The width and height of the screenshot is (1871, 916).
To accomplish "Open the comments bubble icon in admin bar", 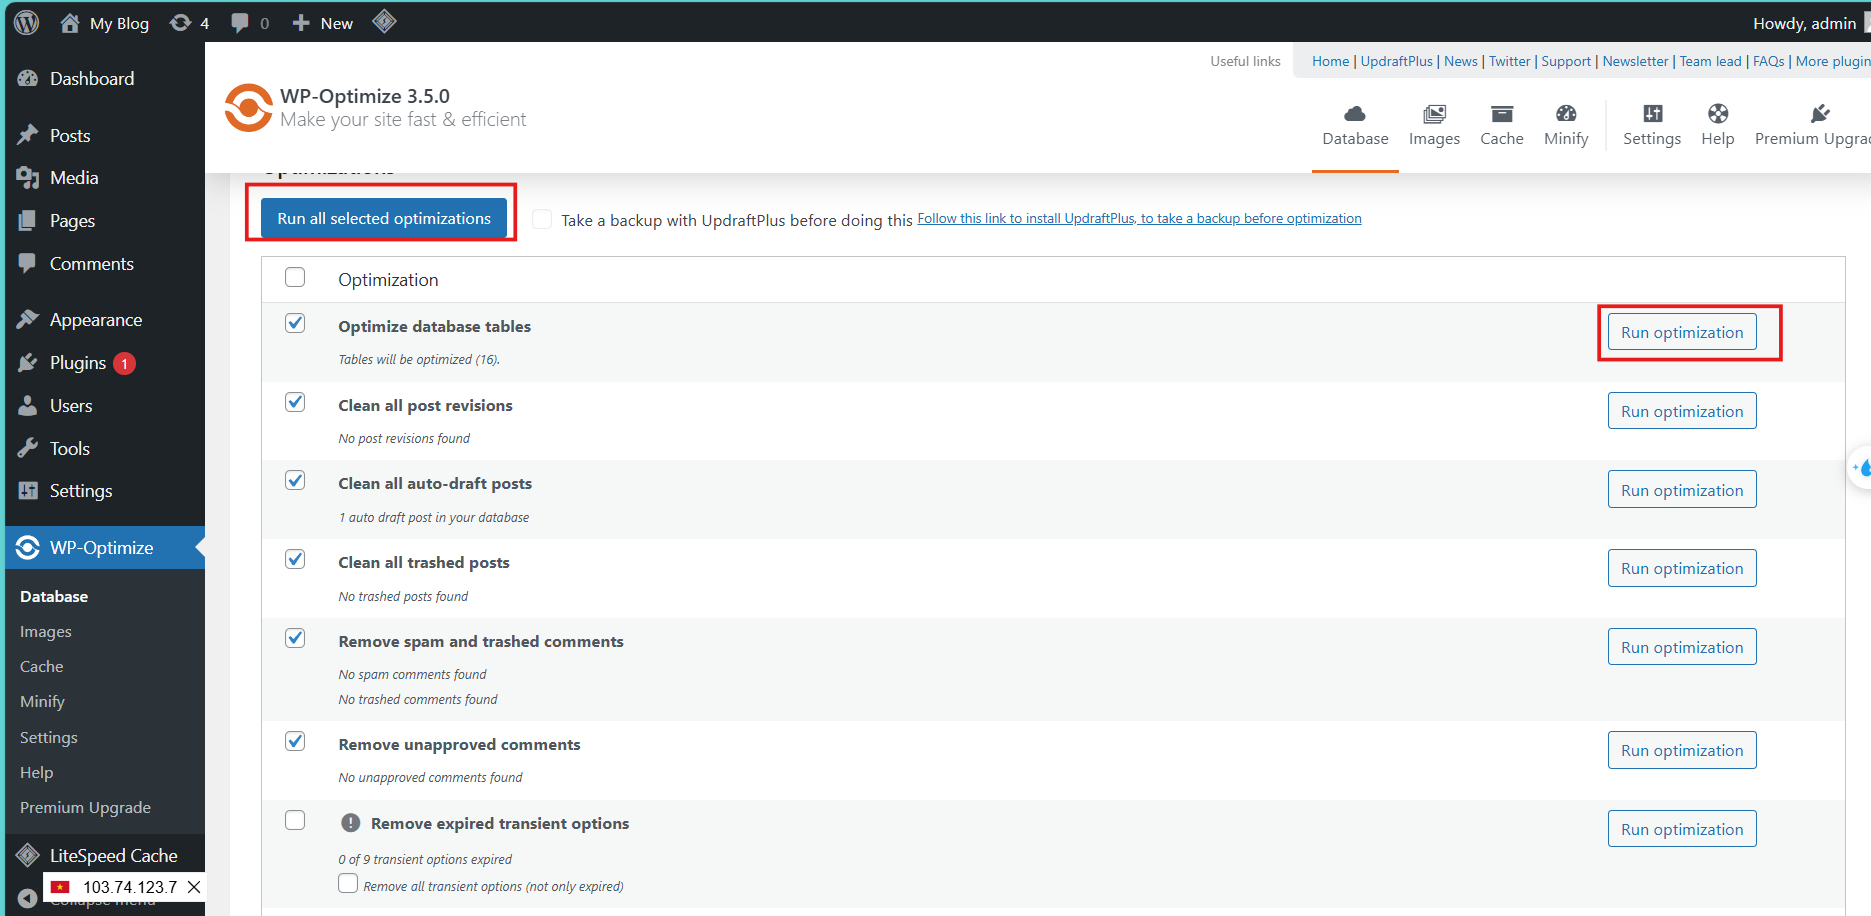I will pyautogui.click(x=240, y=23).
